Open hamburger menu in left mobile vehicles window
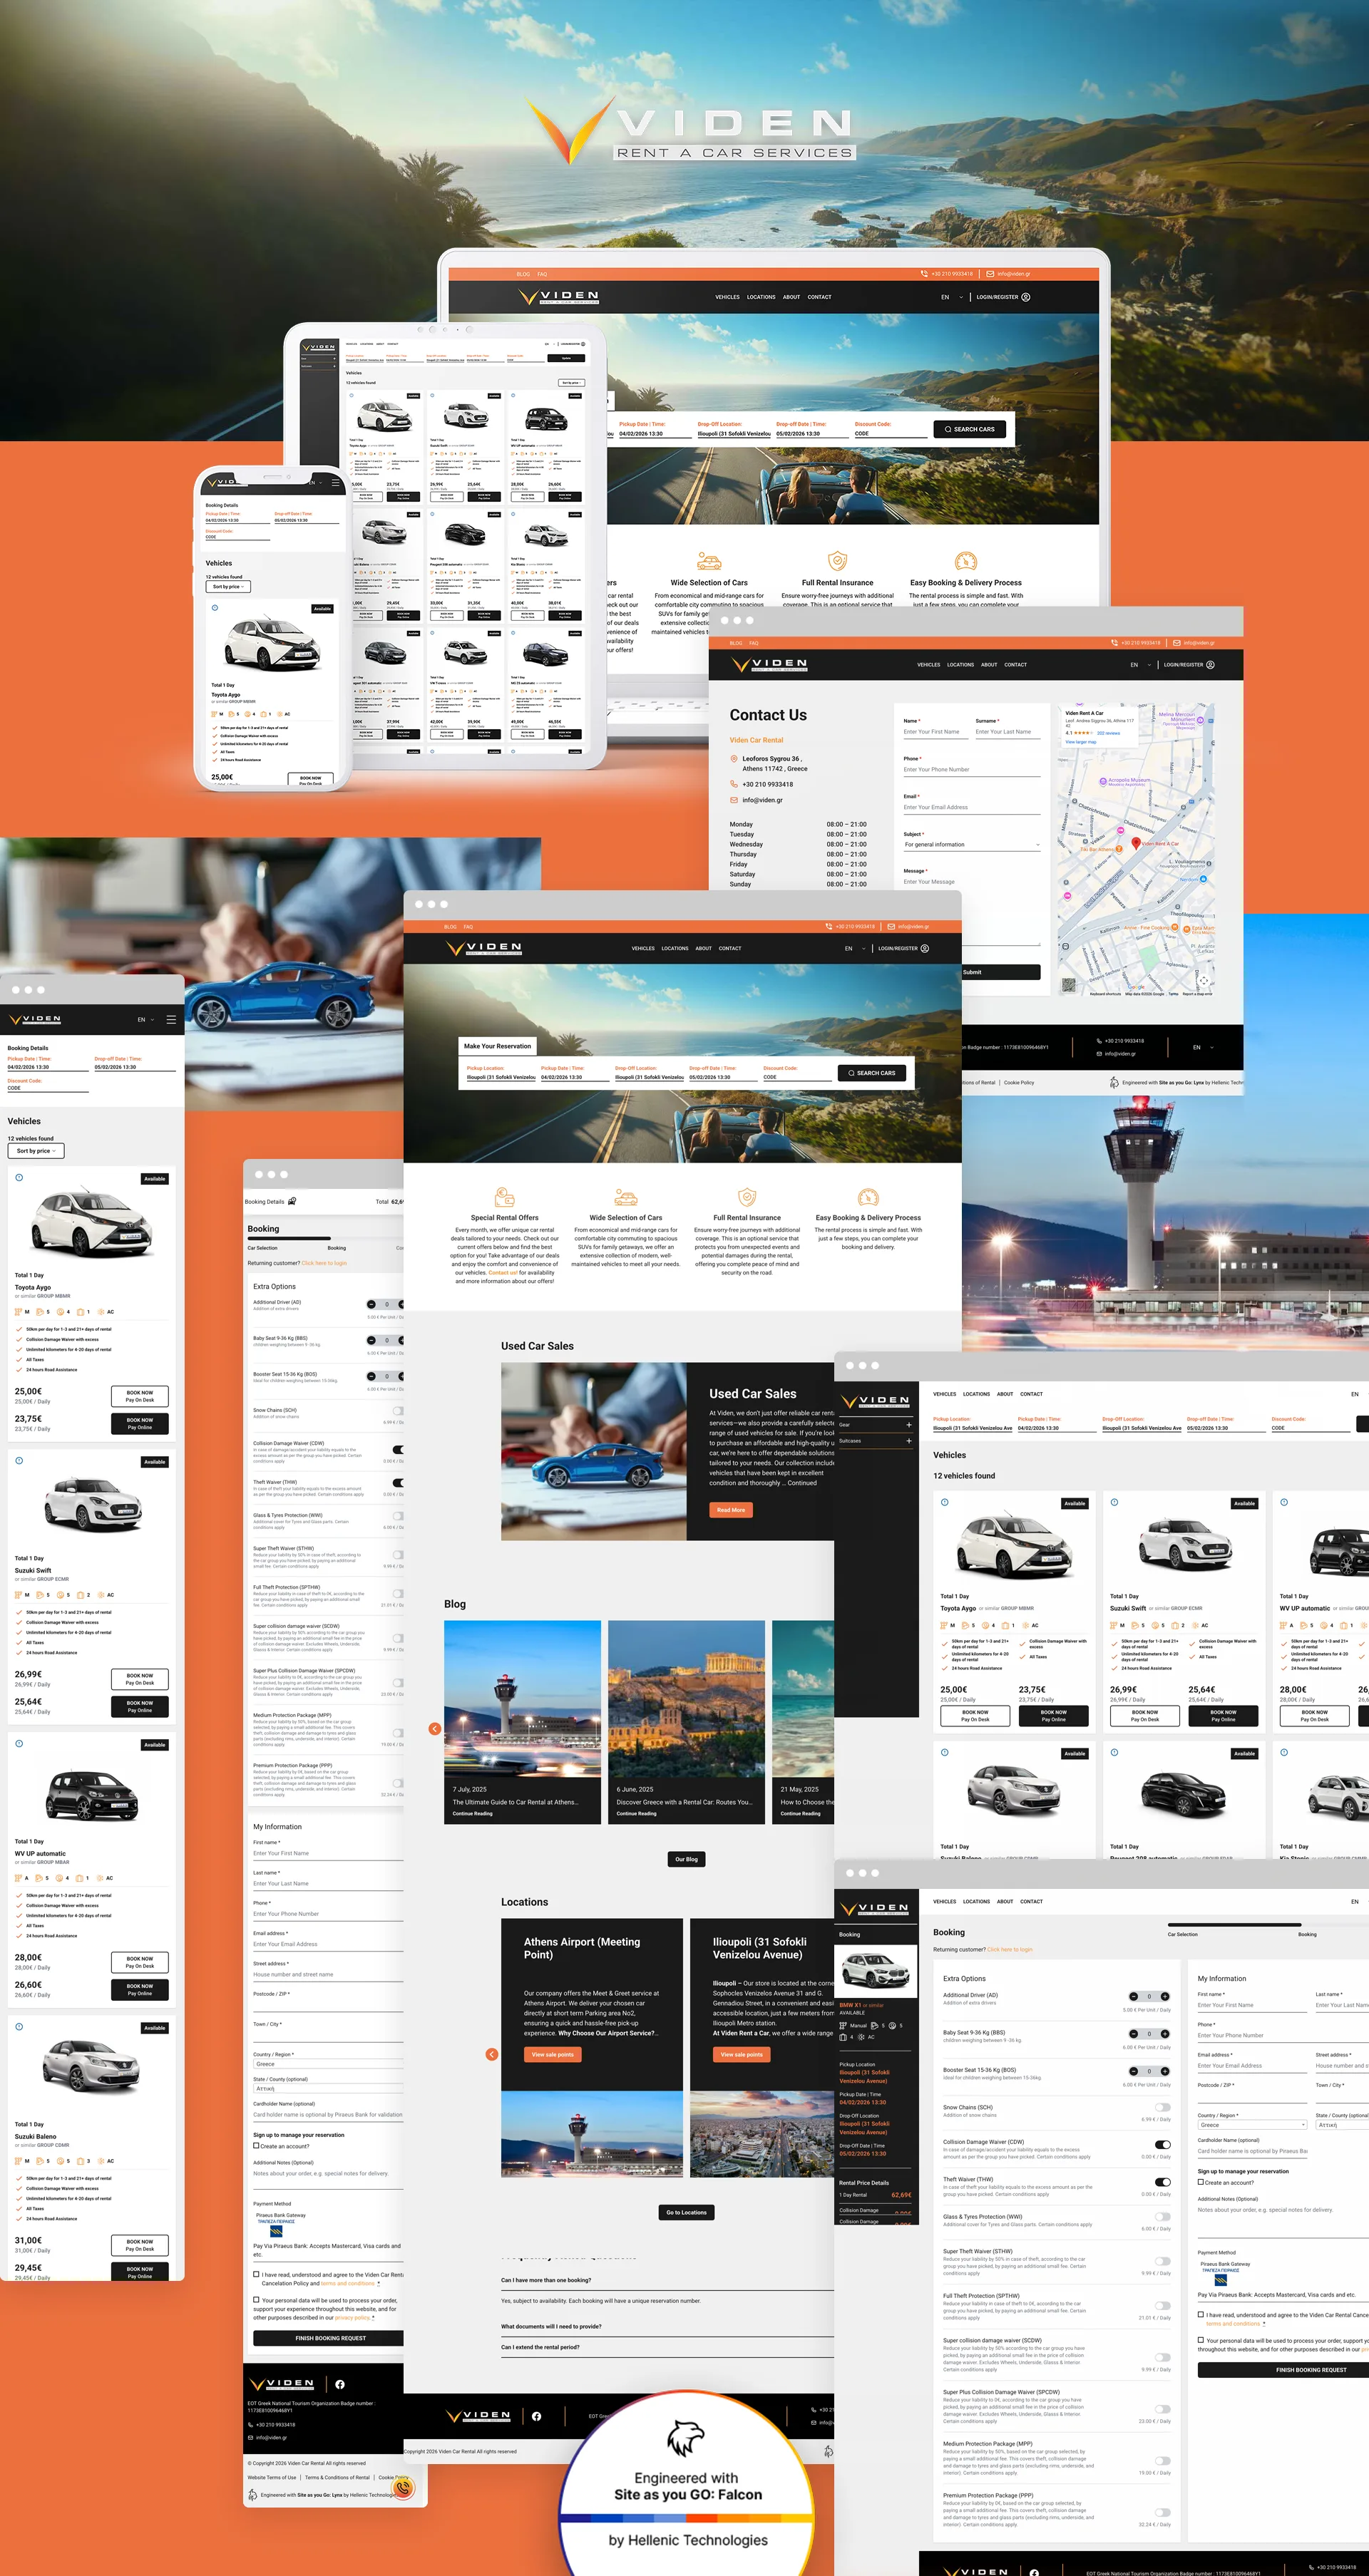This screenshot has height=2576, width=1369. click(x=171, y=1020)
